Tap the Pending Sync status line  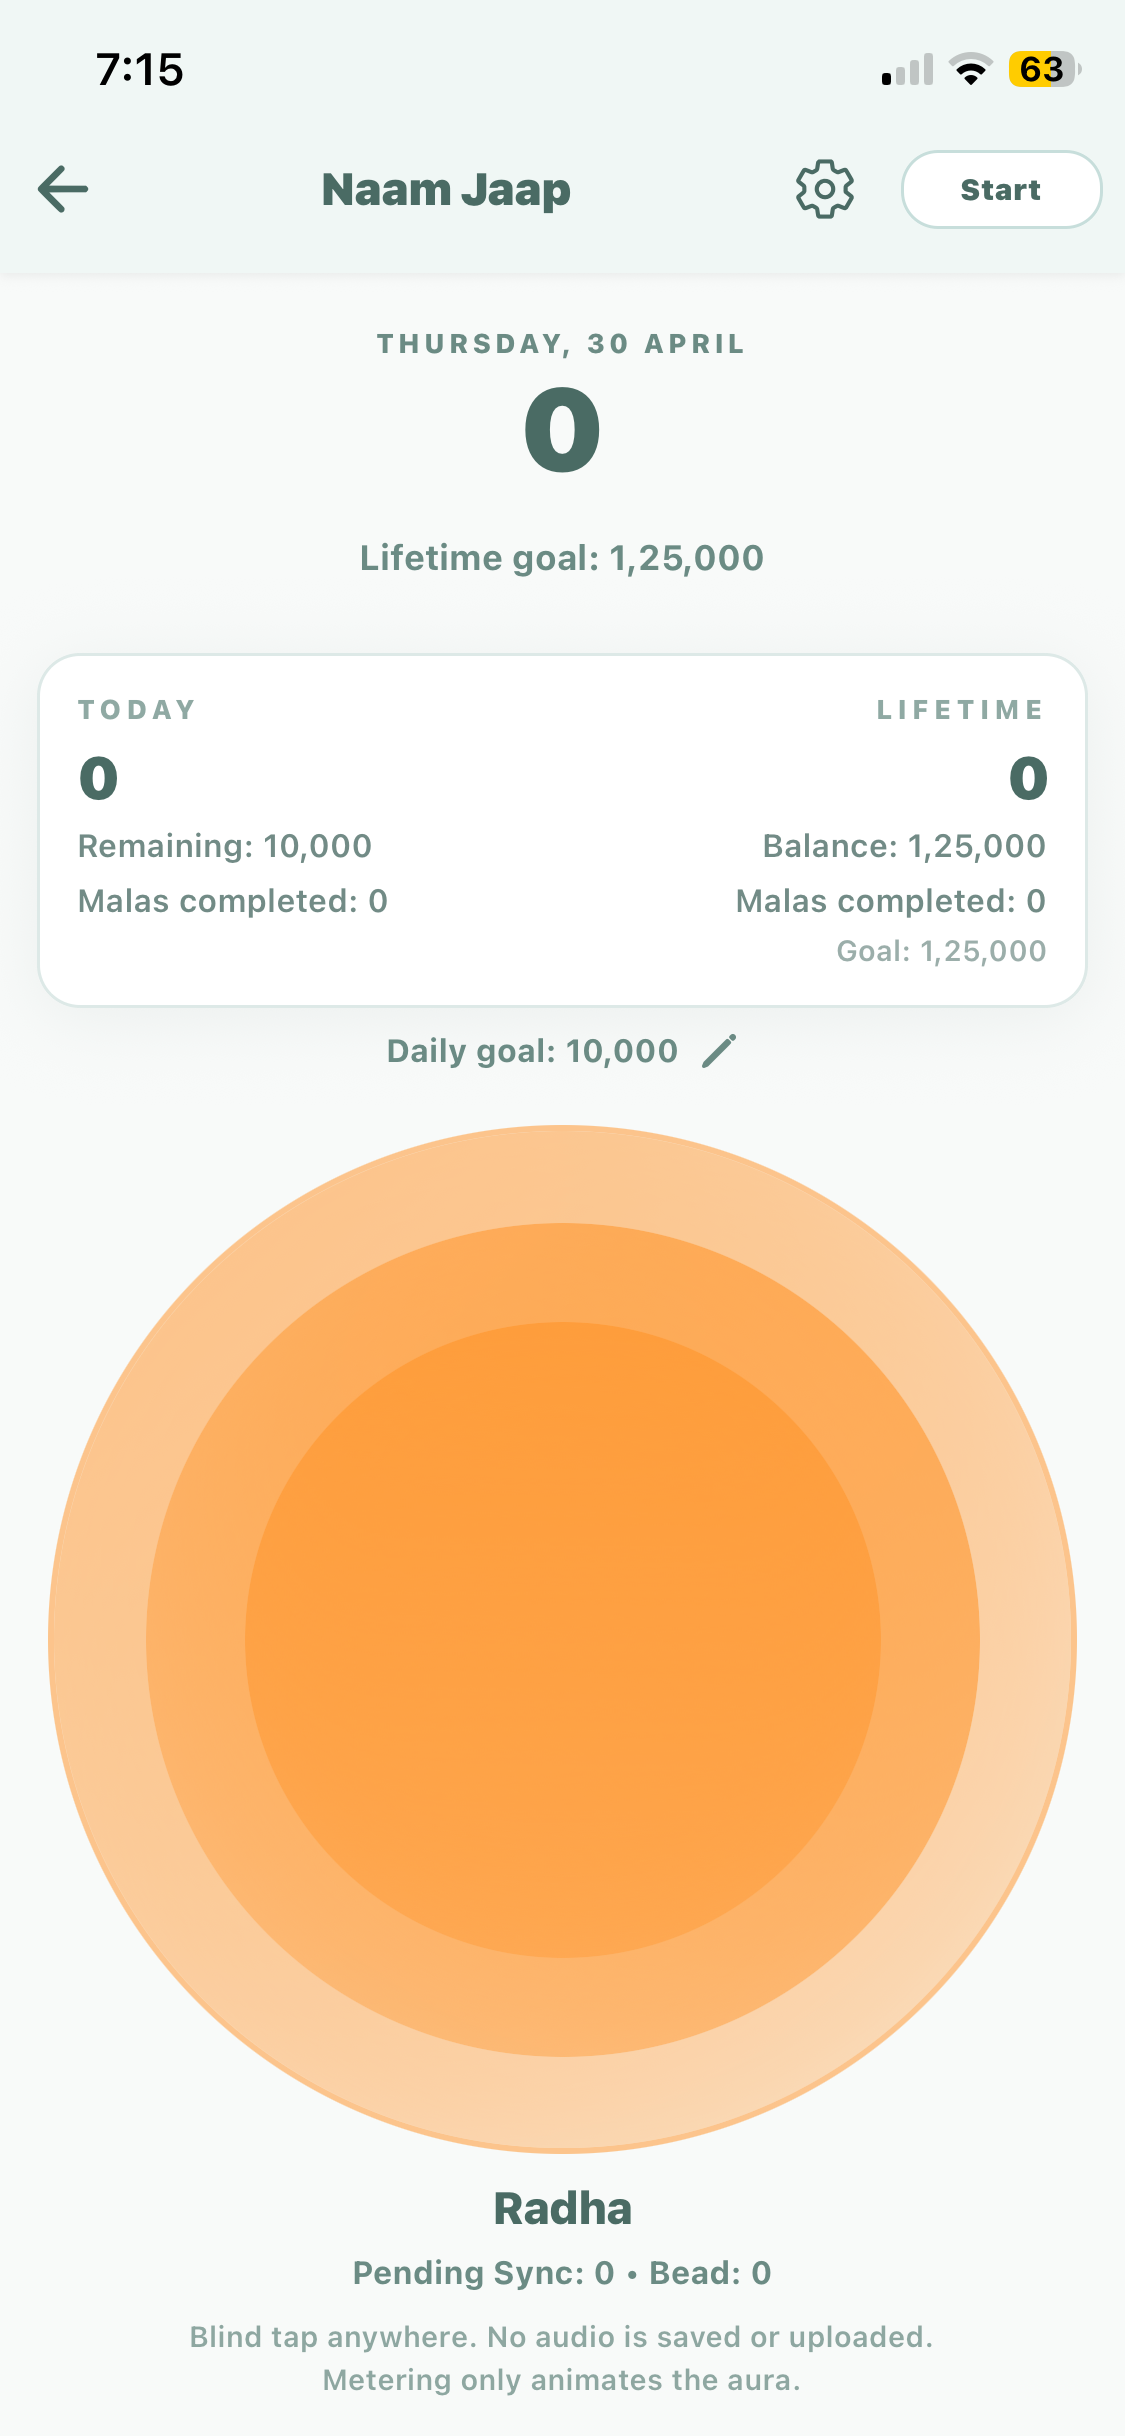562,2273
